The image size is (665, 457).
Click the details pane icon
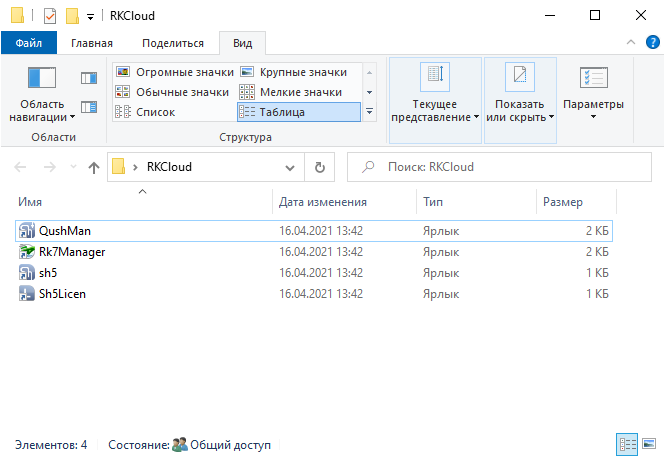[89, 106]
